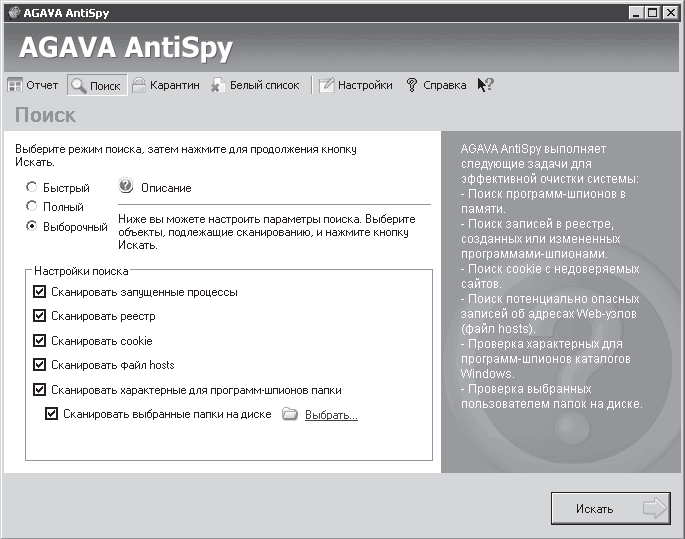Click the Отчет report icon in toolbar
The image size is (685, 539).
(x=15, y=86)
